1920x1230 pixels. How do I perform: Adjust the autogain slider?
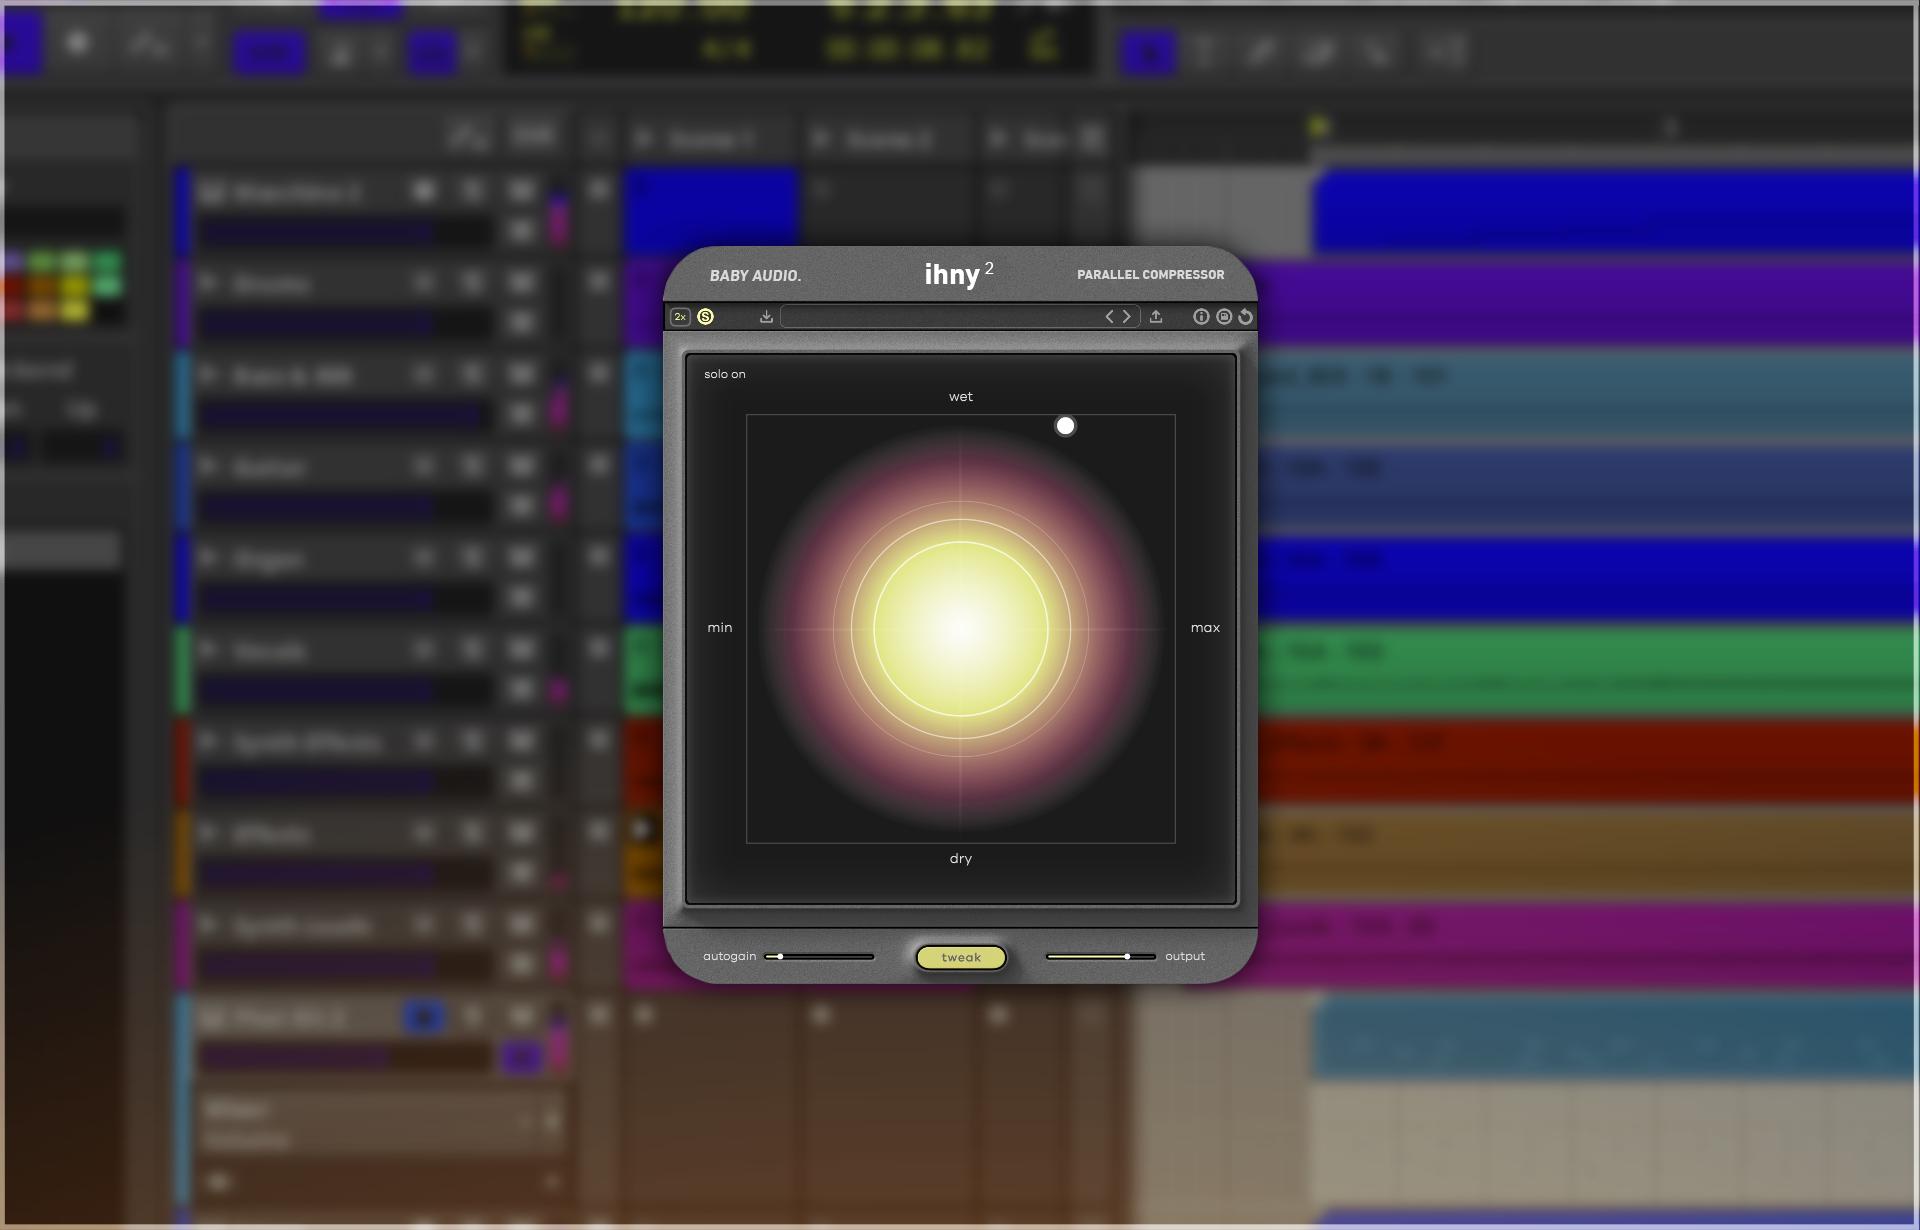tap(819, 957)
